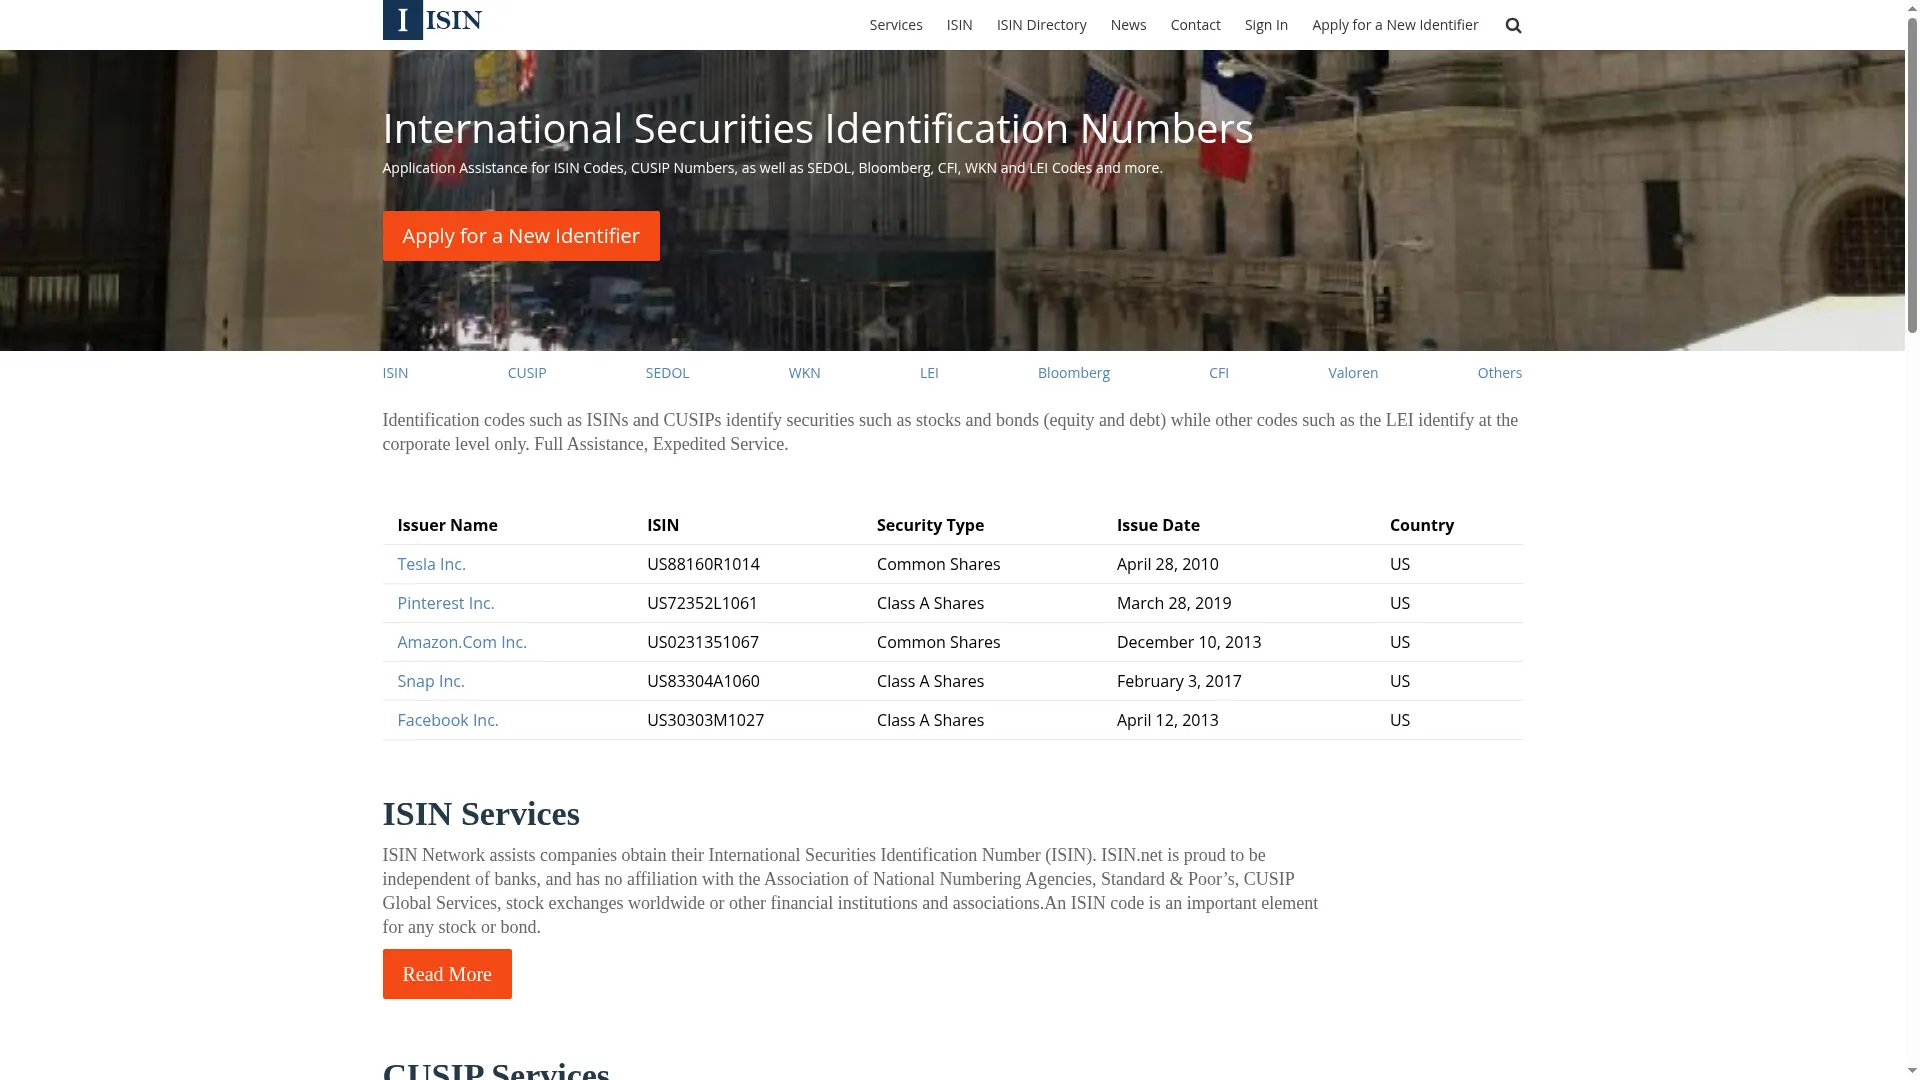Click Sign In in the header
This screenshot has width=1920, height=1080.
pyautogui.click(x=1266, y=25)
